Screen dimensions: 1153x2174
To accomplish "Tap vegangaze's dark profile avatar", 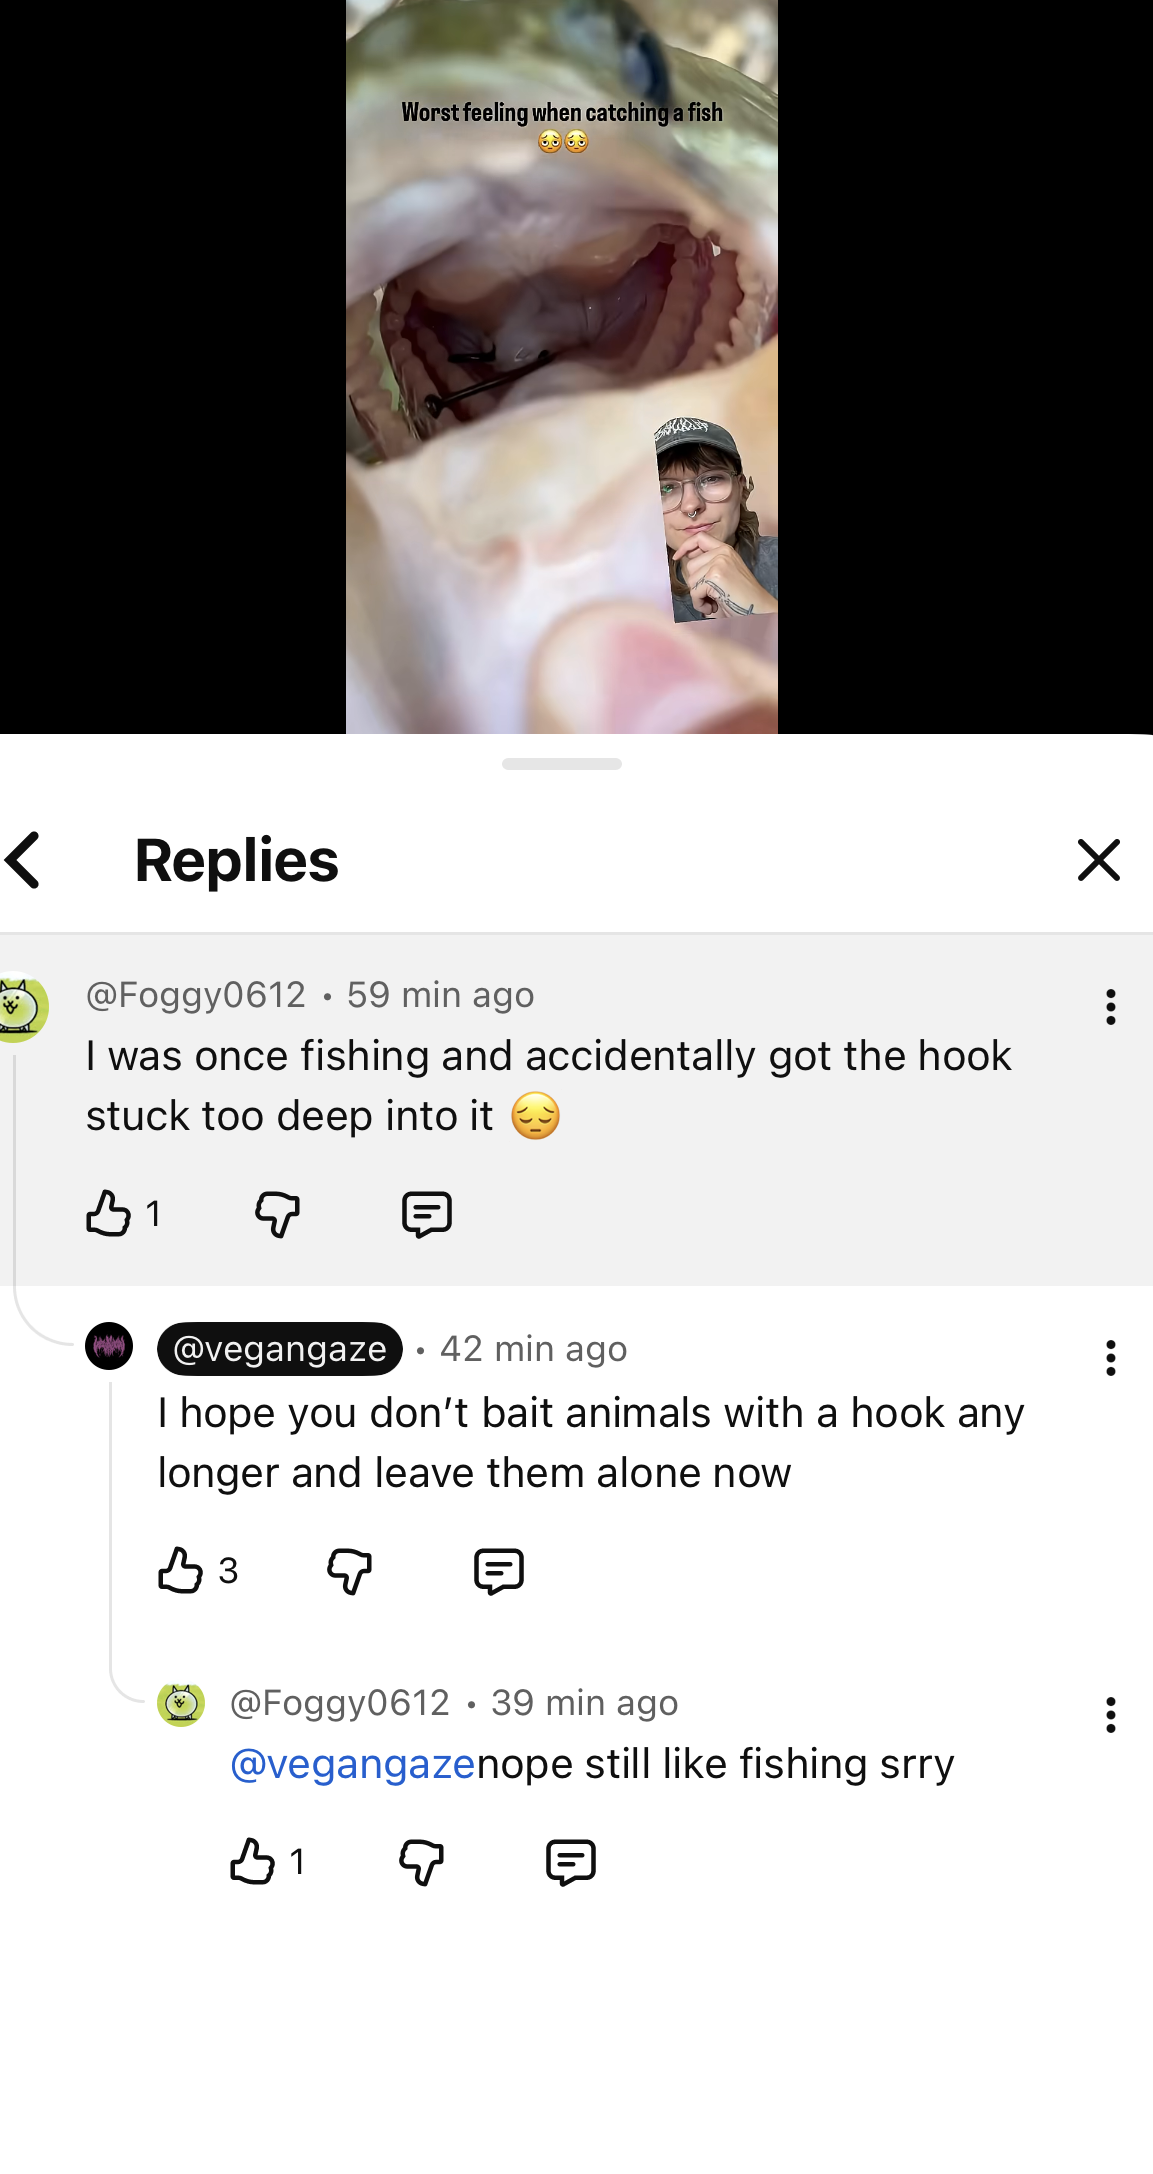I will click(x=109, y=1346).
